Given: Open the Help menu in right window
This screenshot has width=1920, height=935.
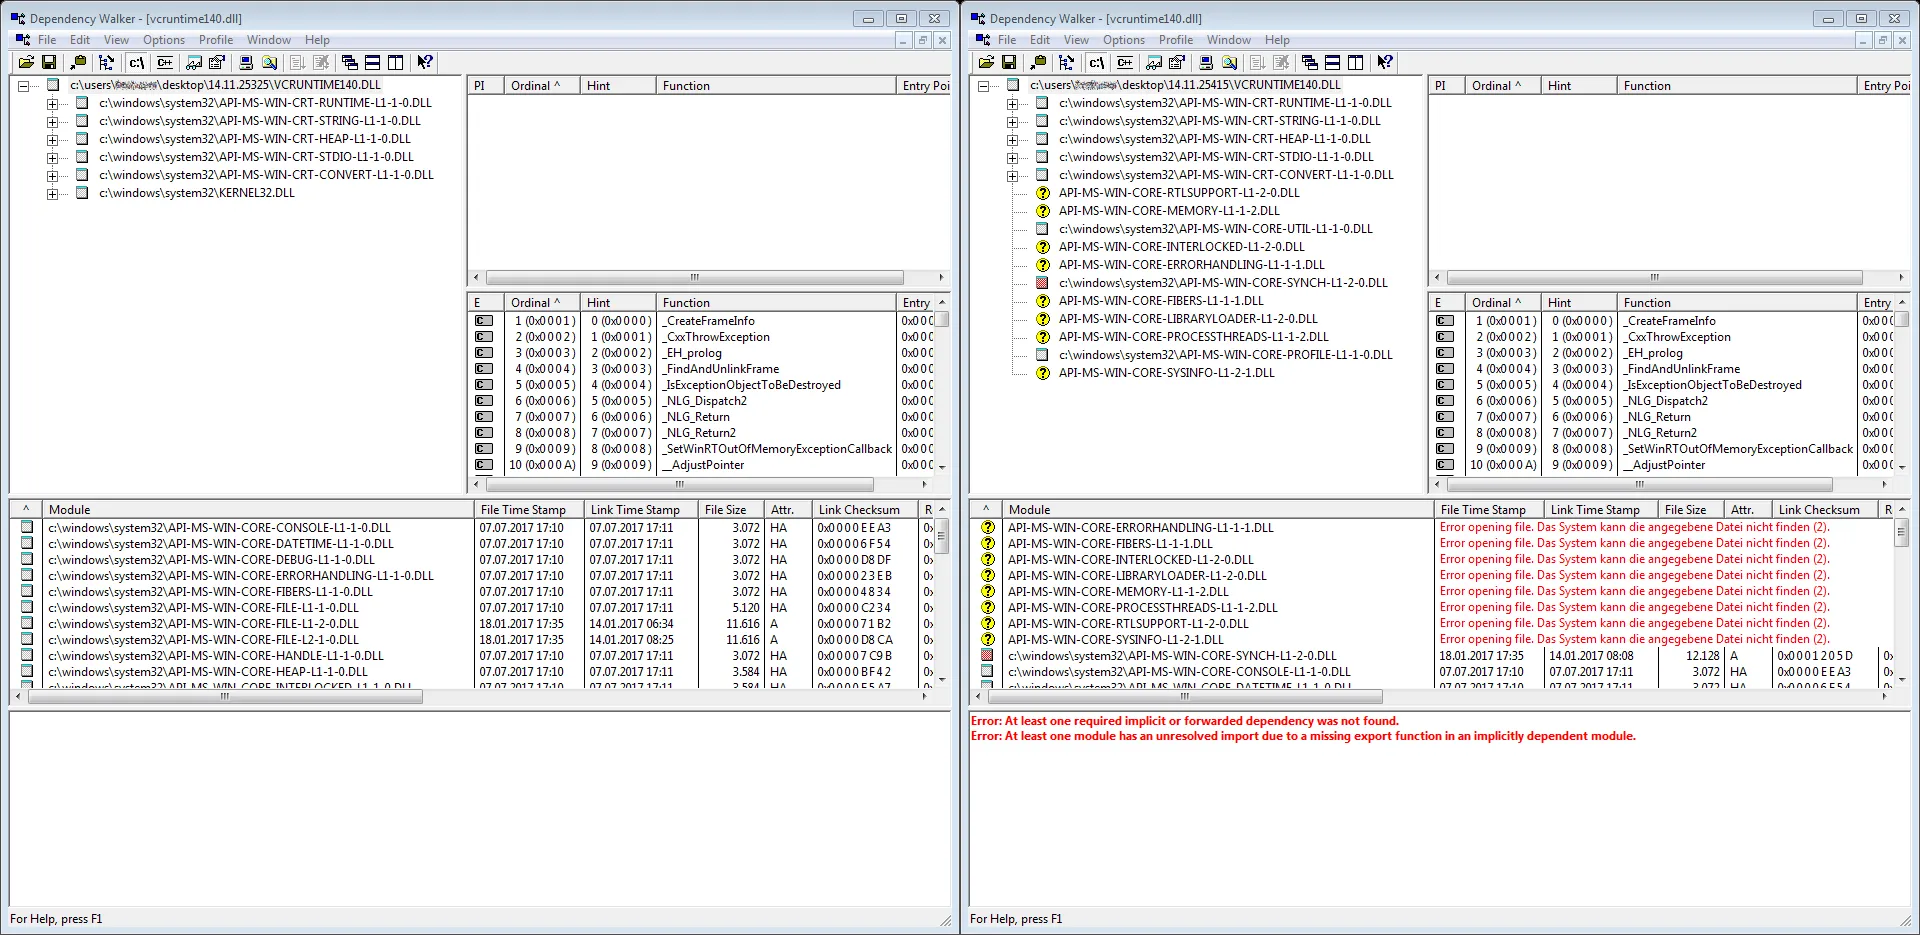Looking at the screenshot, I should click(x=1277, y=40).
